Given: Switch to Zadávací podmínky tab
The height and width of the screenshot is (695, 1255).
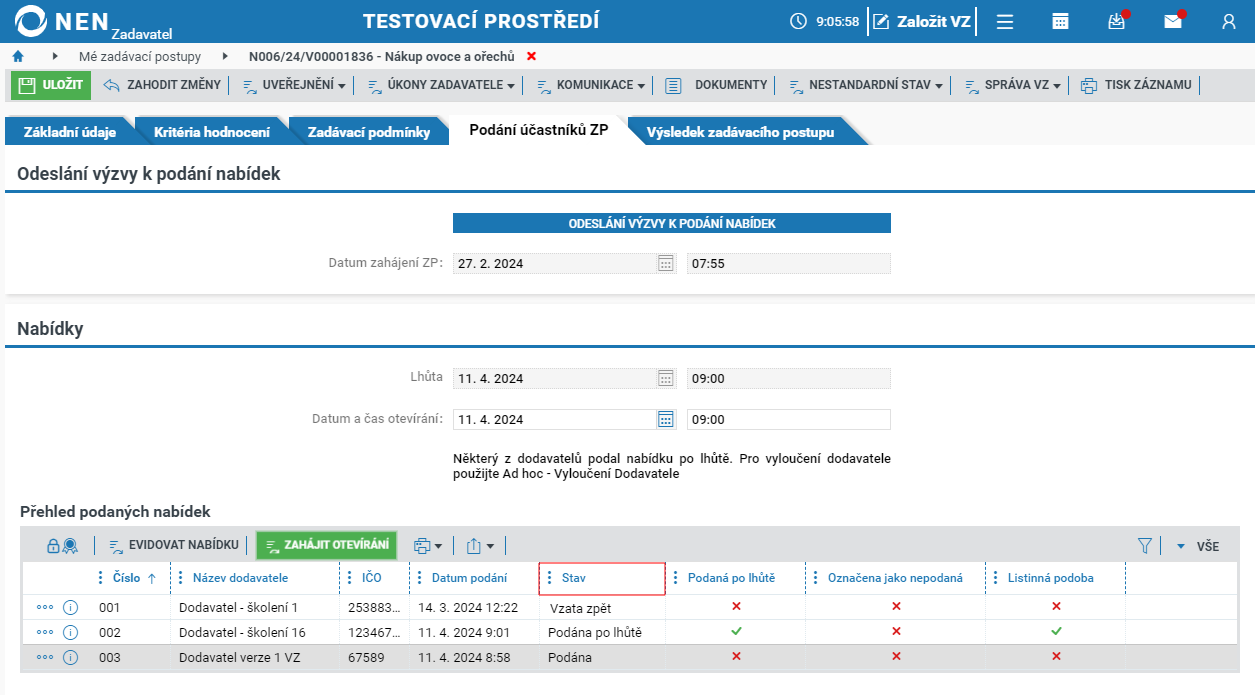Looking at the screenshot, I should pyautogui.click(x=369, y=132).
